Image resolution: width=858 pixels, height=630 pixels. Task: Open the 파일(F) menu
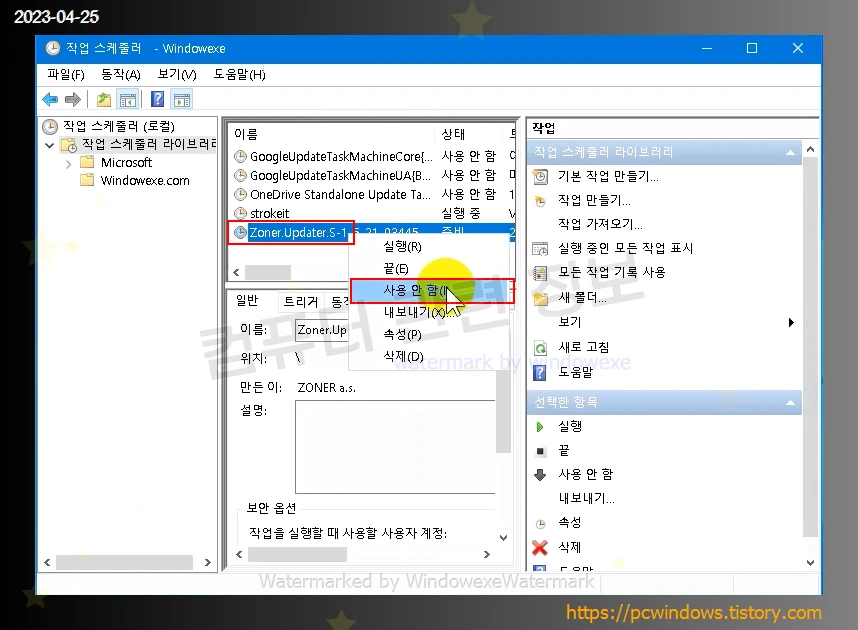tap(66, 74)
